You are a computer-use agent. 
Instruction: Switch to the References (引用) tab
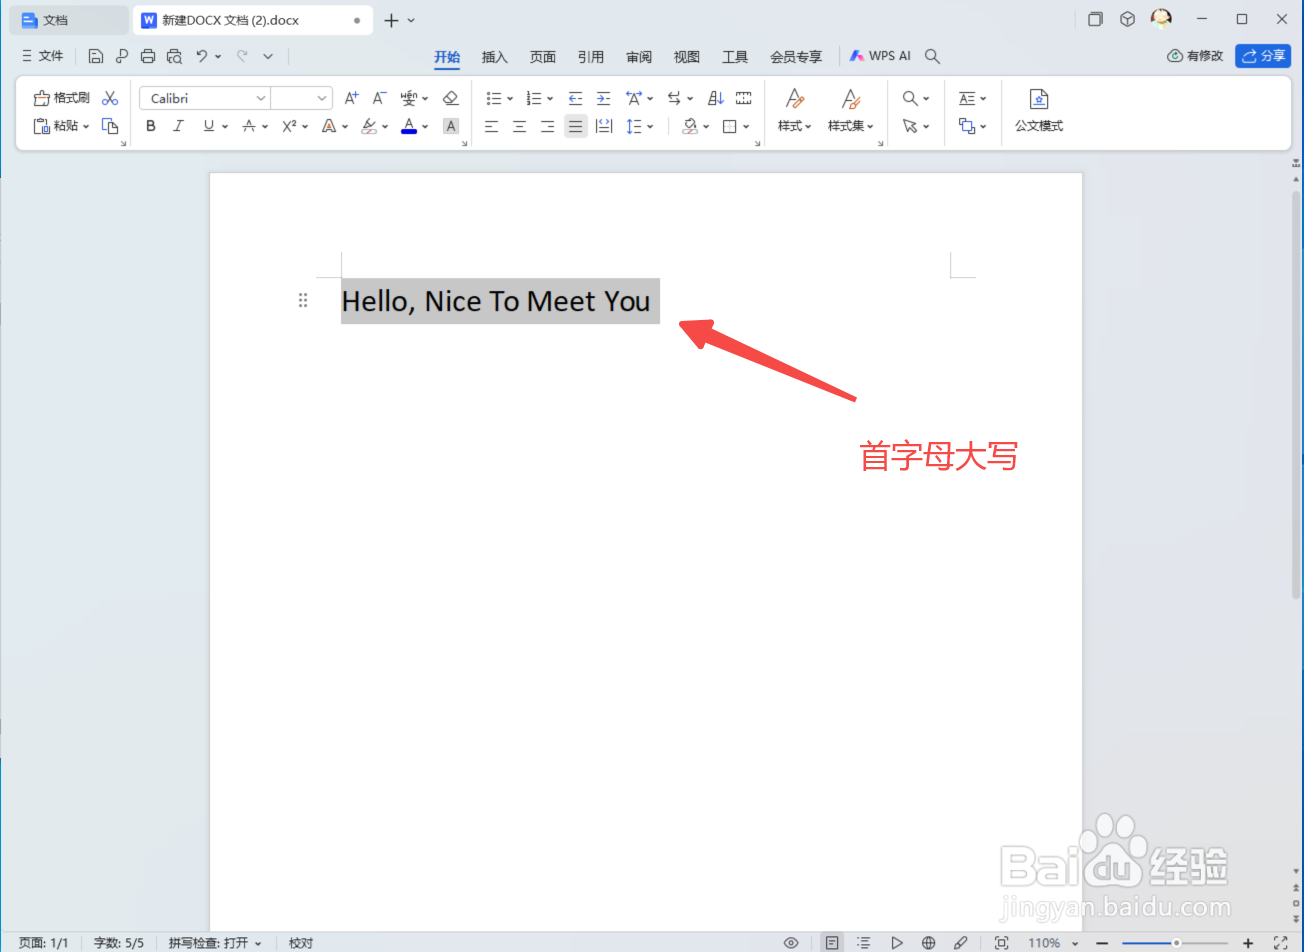coord(591,57)
